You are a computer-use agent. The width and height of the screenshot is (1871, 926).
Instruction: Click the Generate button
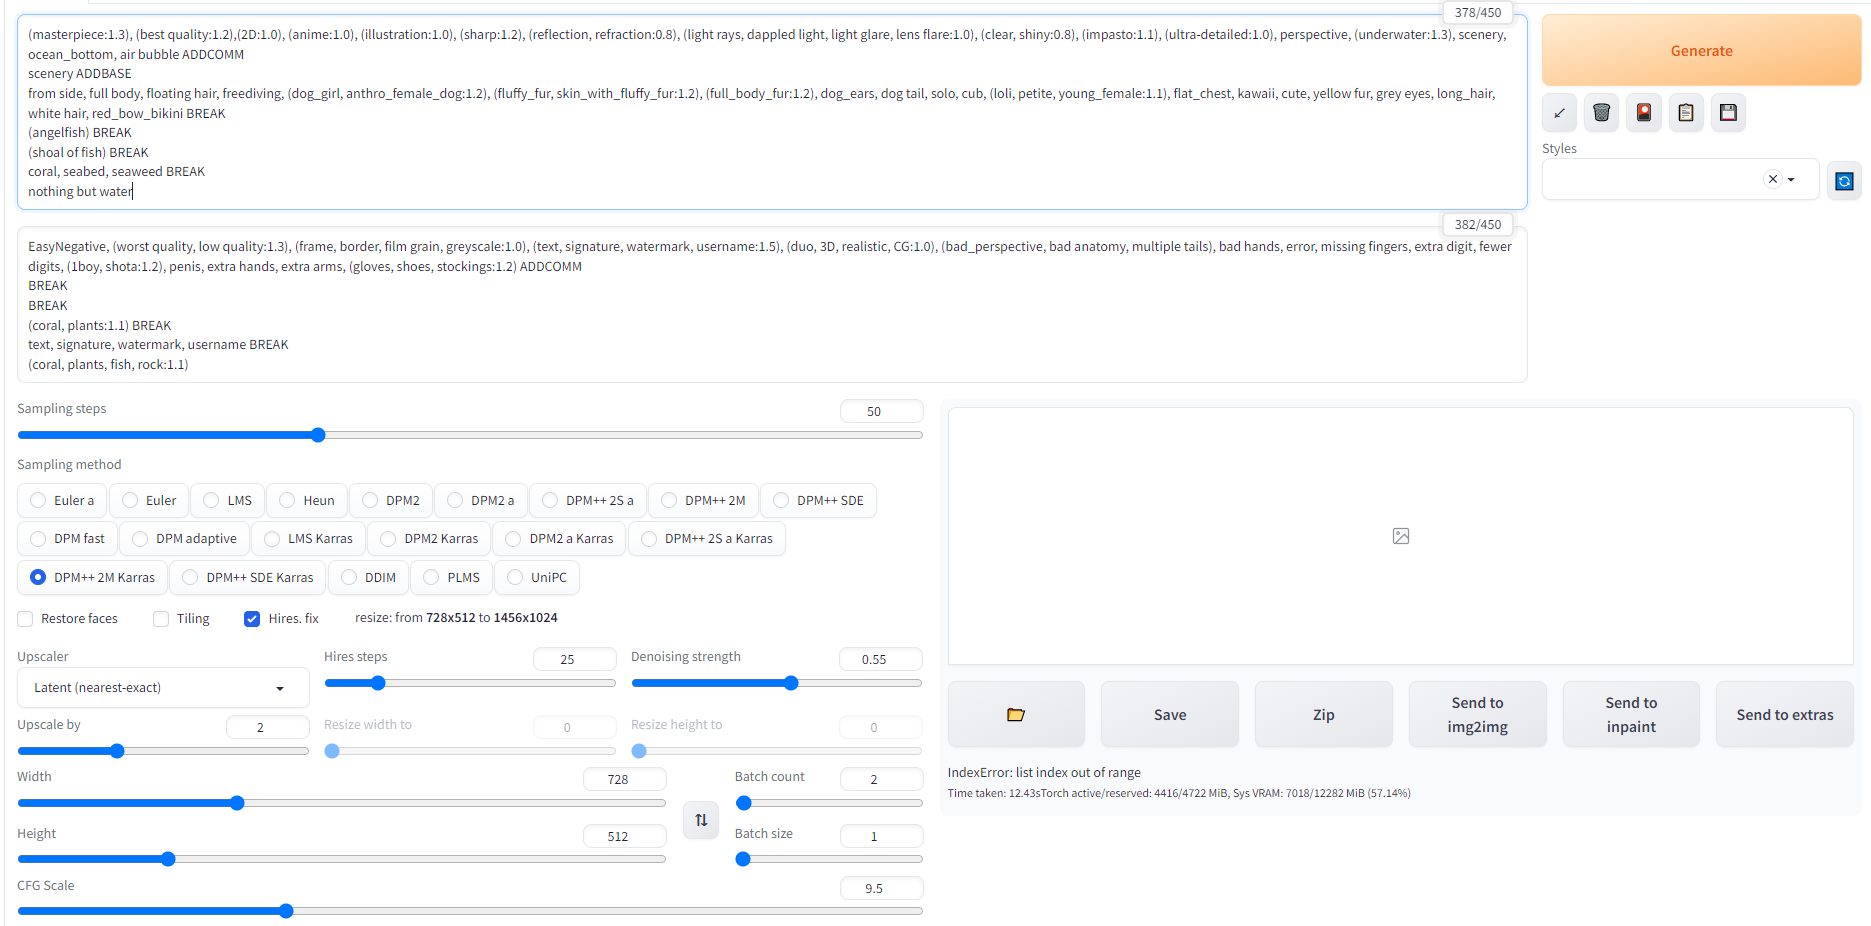(1701, 50)
